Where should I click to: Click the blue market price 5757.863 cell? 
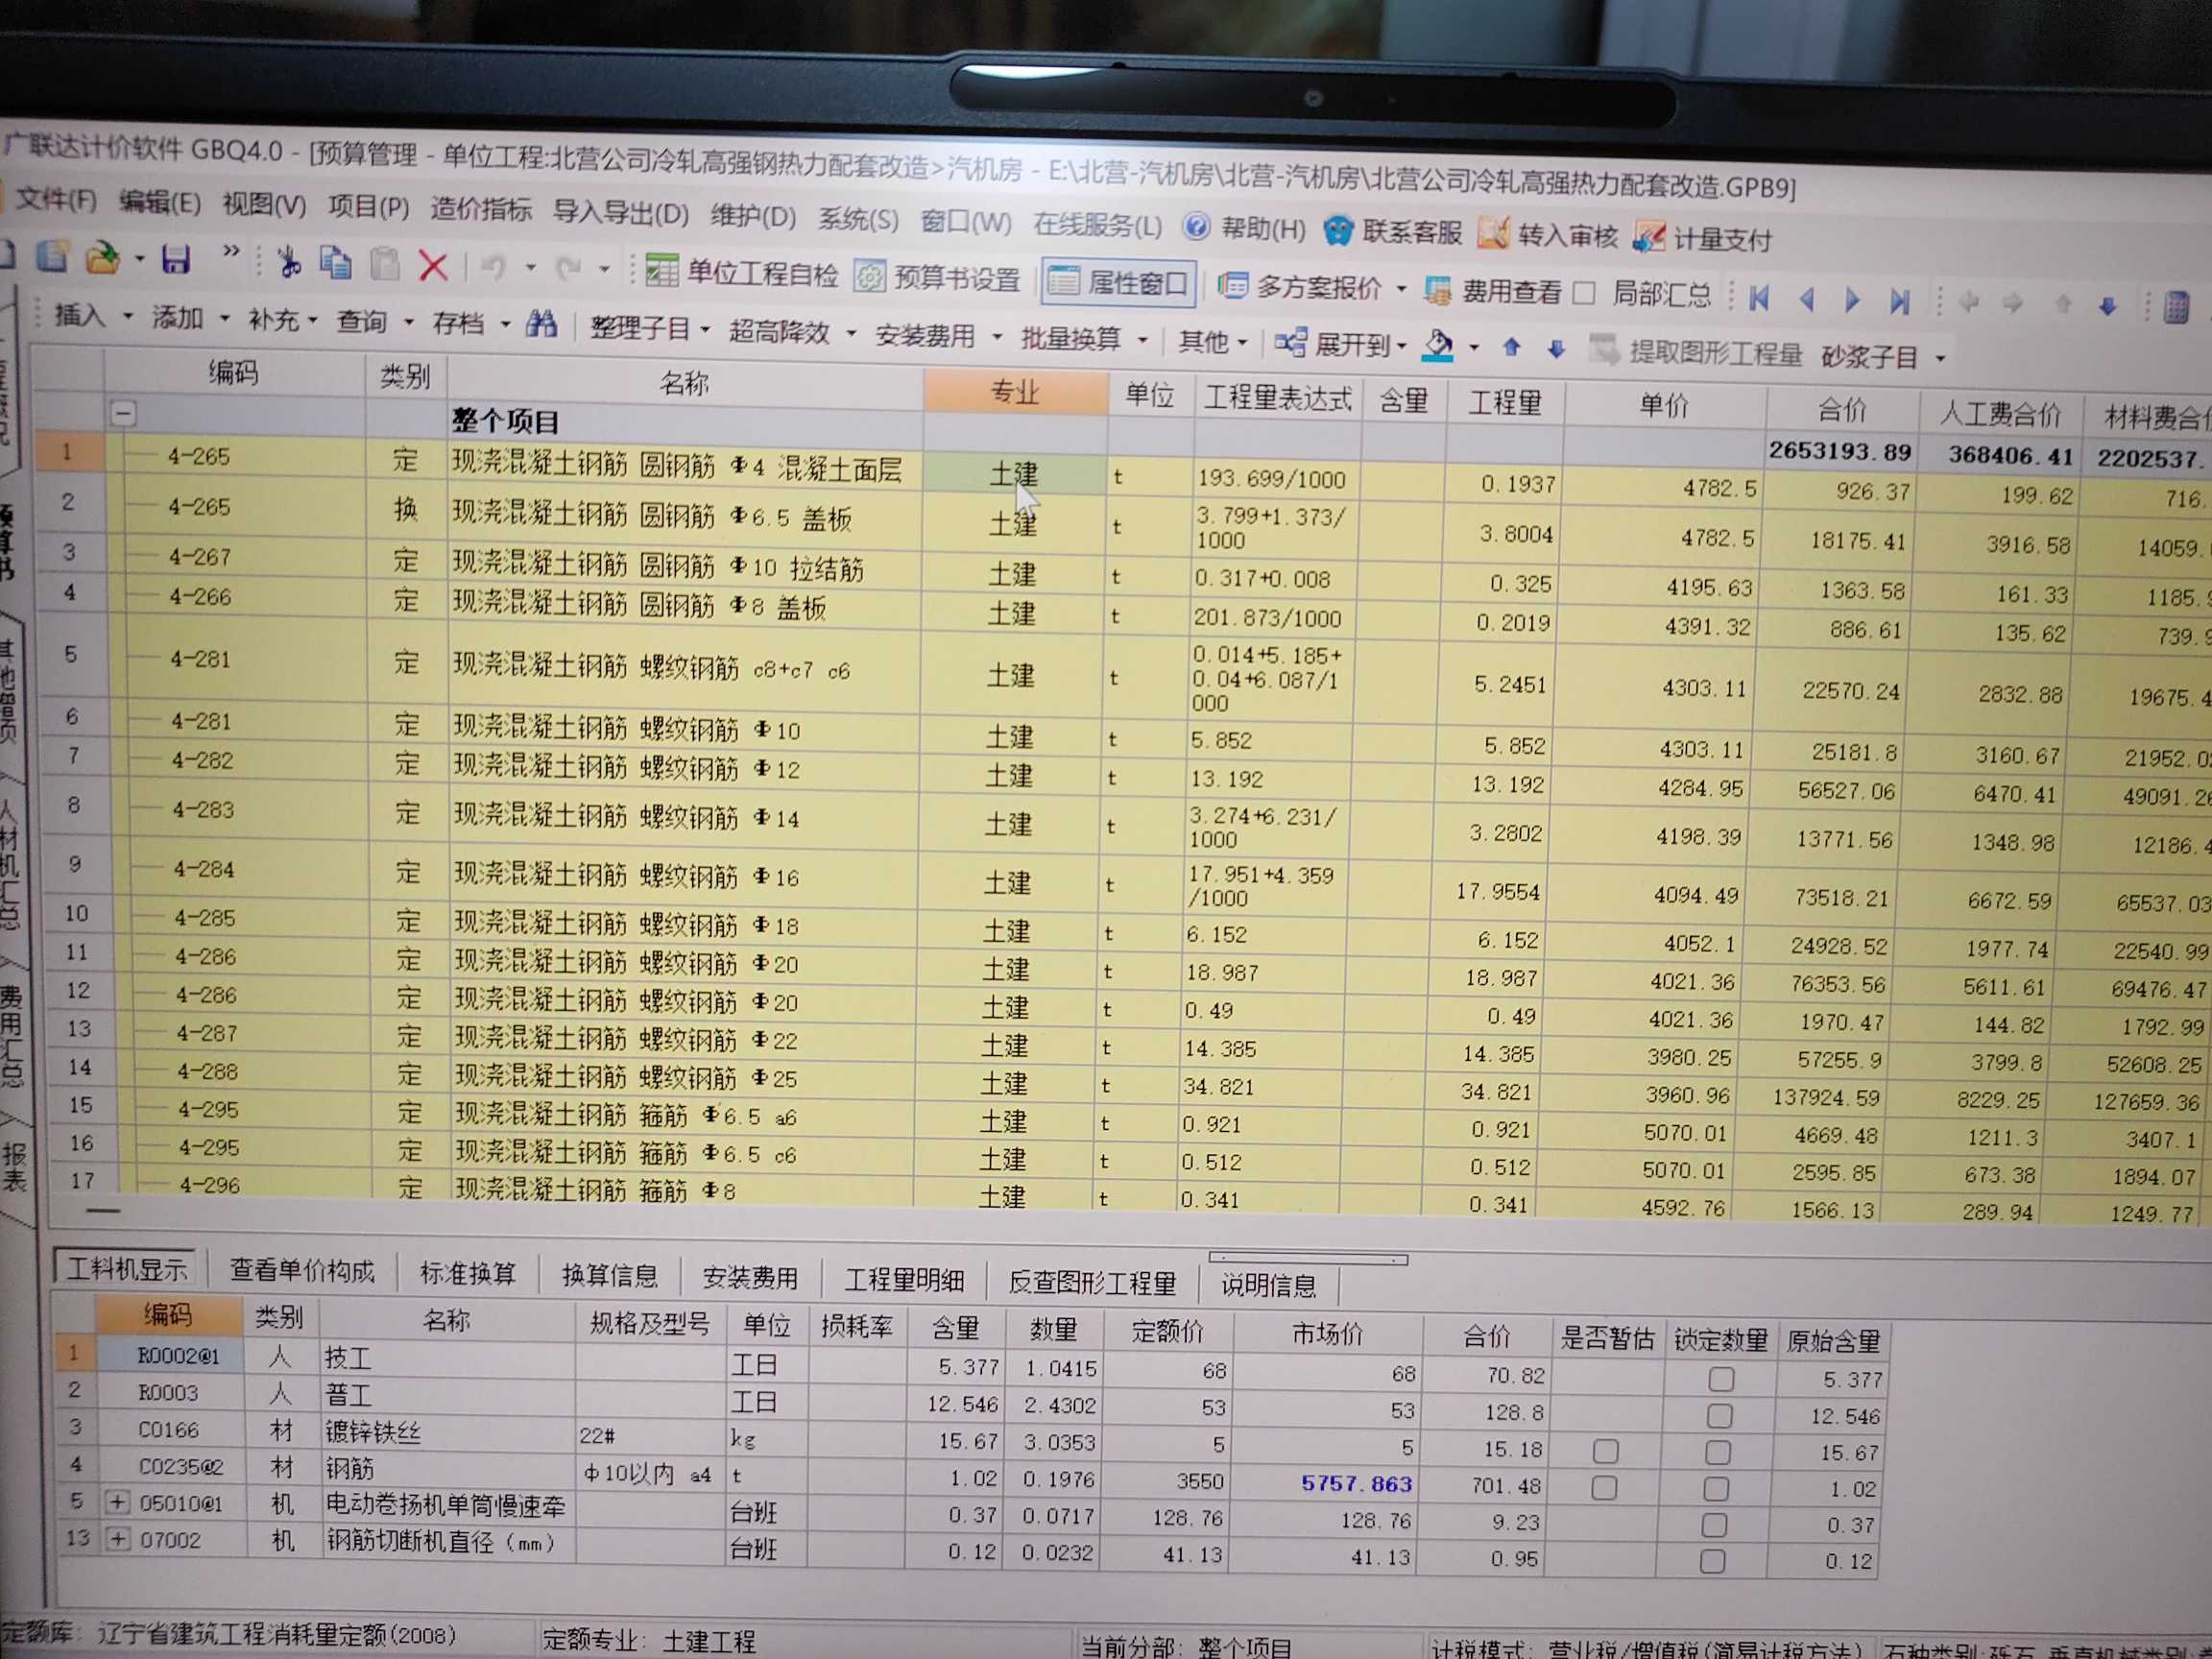coord(1357,1484)
